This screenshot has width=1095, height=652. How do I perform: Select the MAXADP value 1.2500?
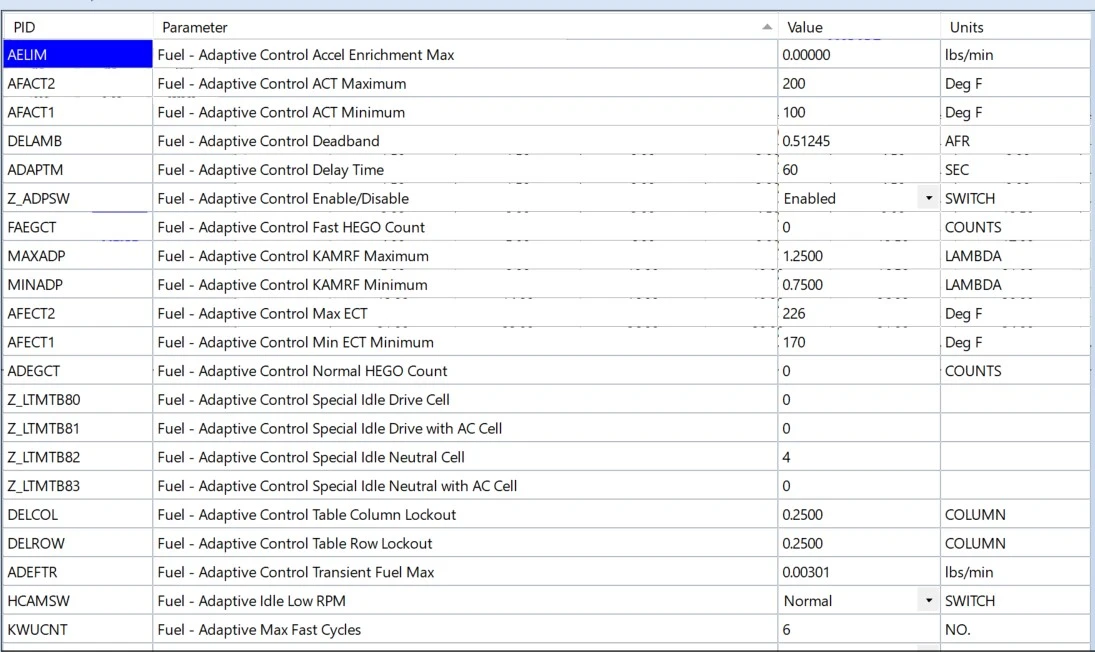(x=859, y=255)
